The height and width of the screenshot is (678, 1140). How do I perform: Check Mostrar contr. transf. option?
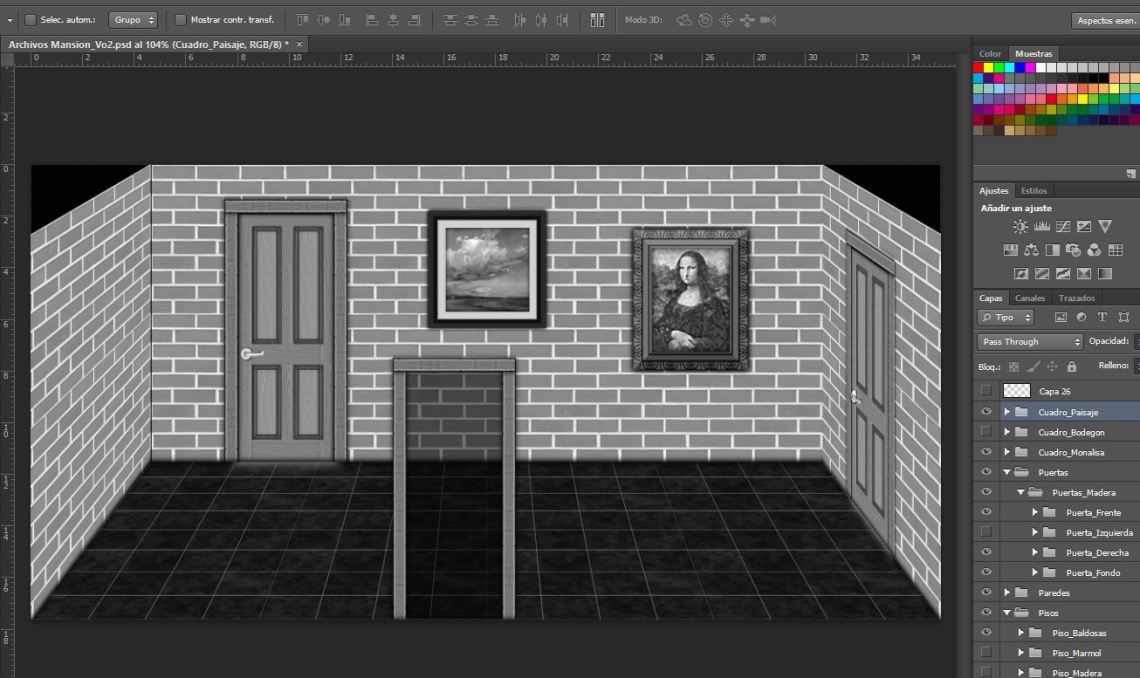click(180, 20)
